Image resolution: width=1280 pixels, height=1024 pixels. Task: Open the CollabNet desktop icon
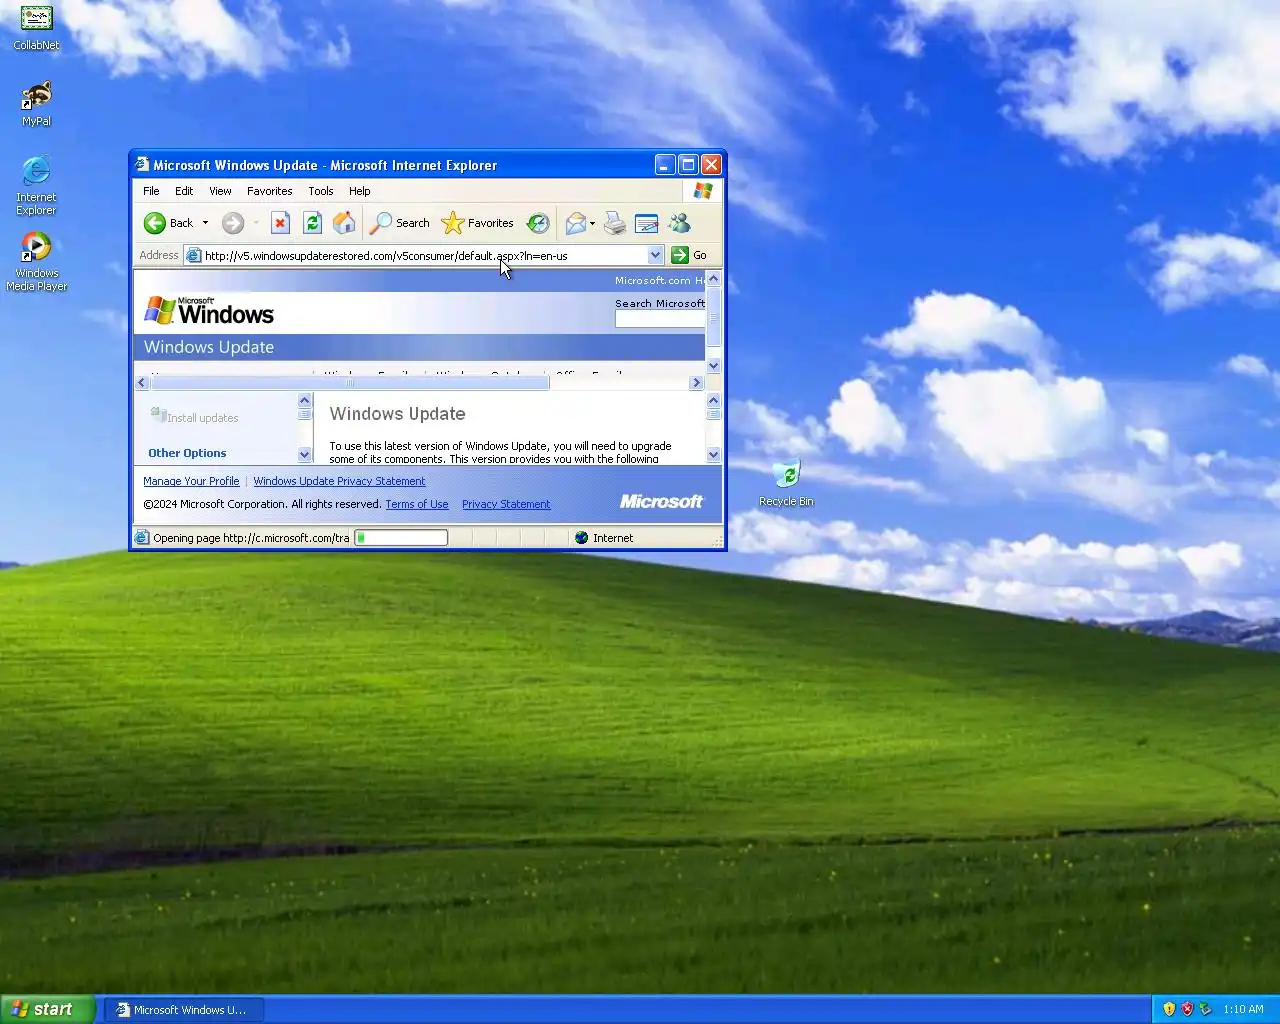(36, 28)
